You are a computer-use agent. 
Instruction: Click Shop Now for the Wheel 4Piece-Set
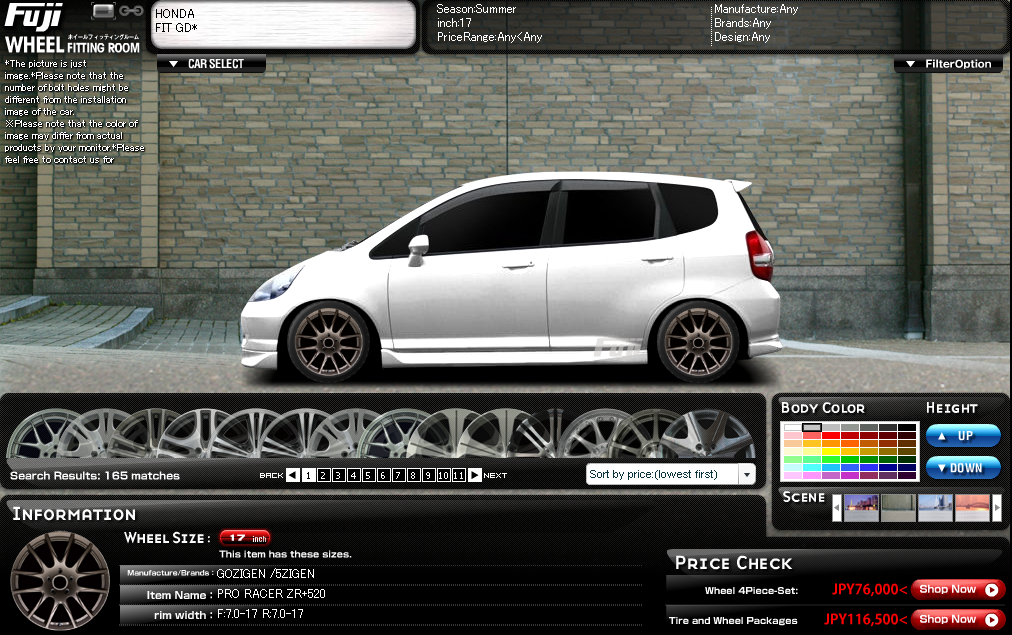tap(958, 589)
